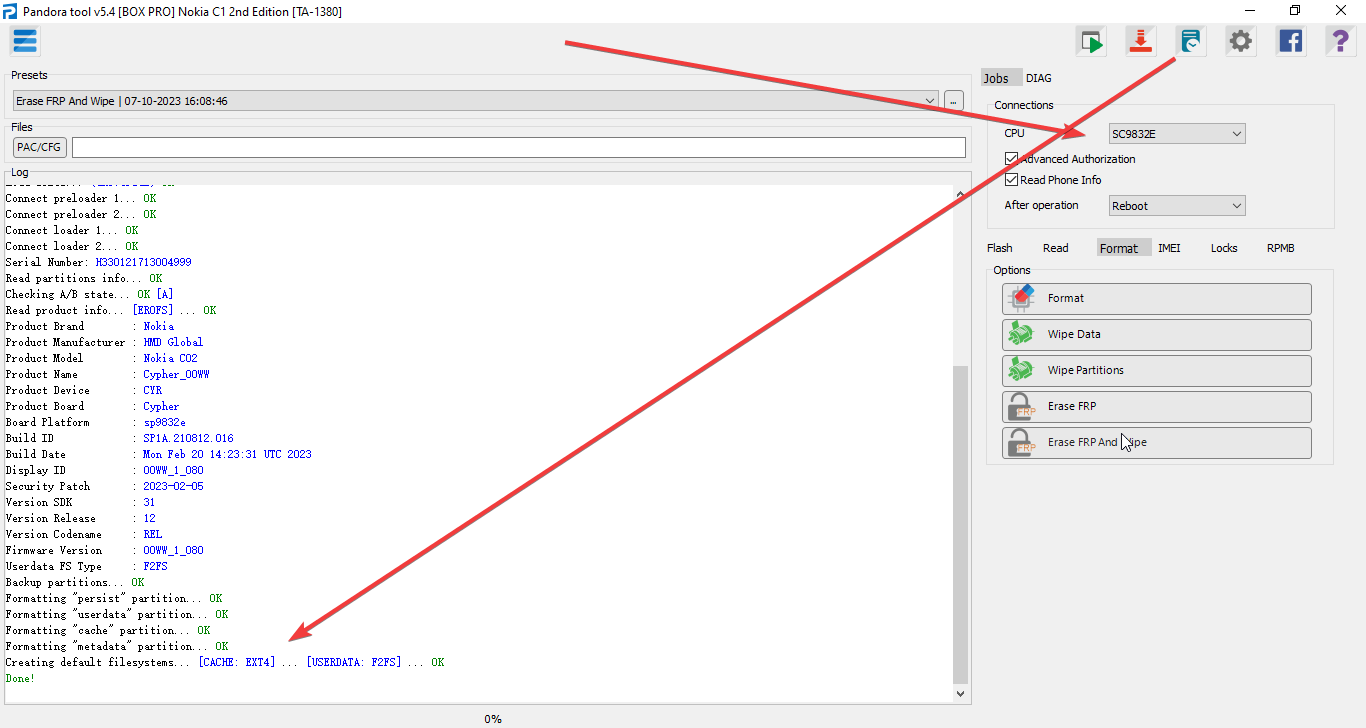This screenshot has width=1366, height=728.
Task: Click 'HMD Global' manufacturer value
Action: pyautogui.click(x=173, y=342)
